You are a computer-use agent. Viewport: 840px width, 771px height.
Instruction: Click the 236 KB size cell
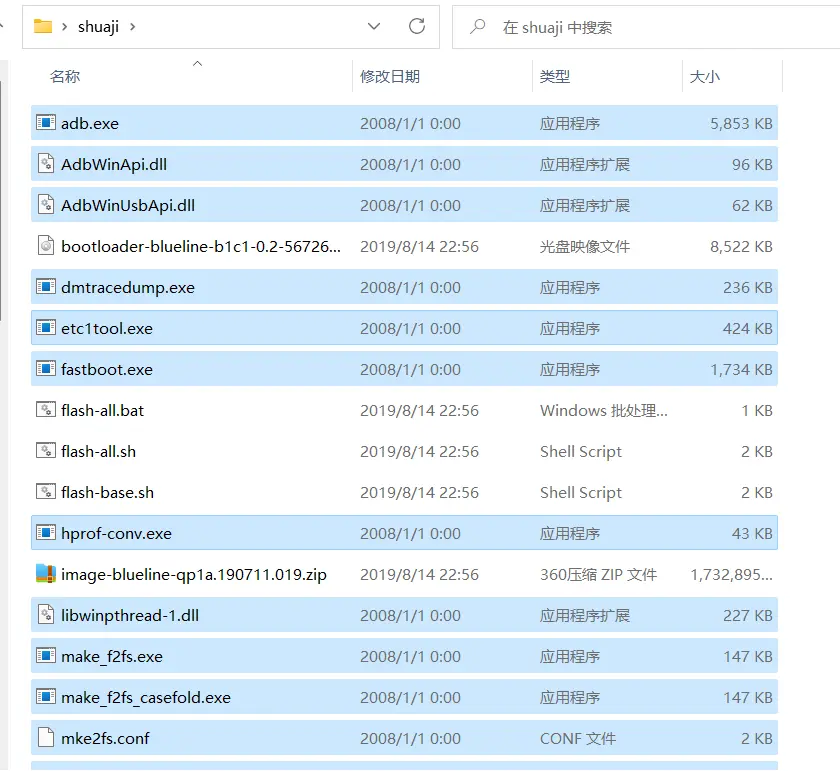point(748,287)
